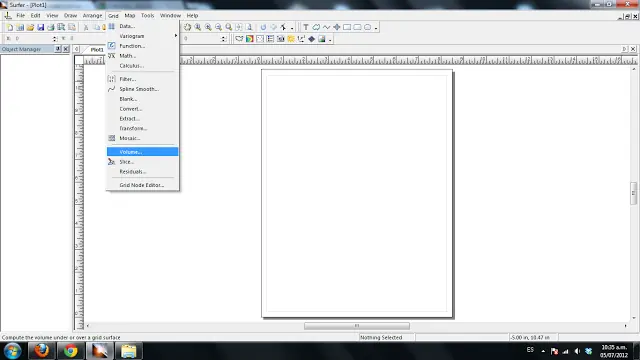
Task: Close the Object Manager panel
Action: 66,49
